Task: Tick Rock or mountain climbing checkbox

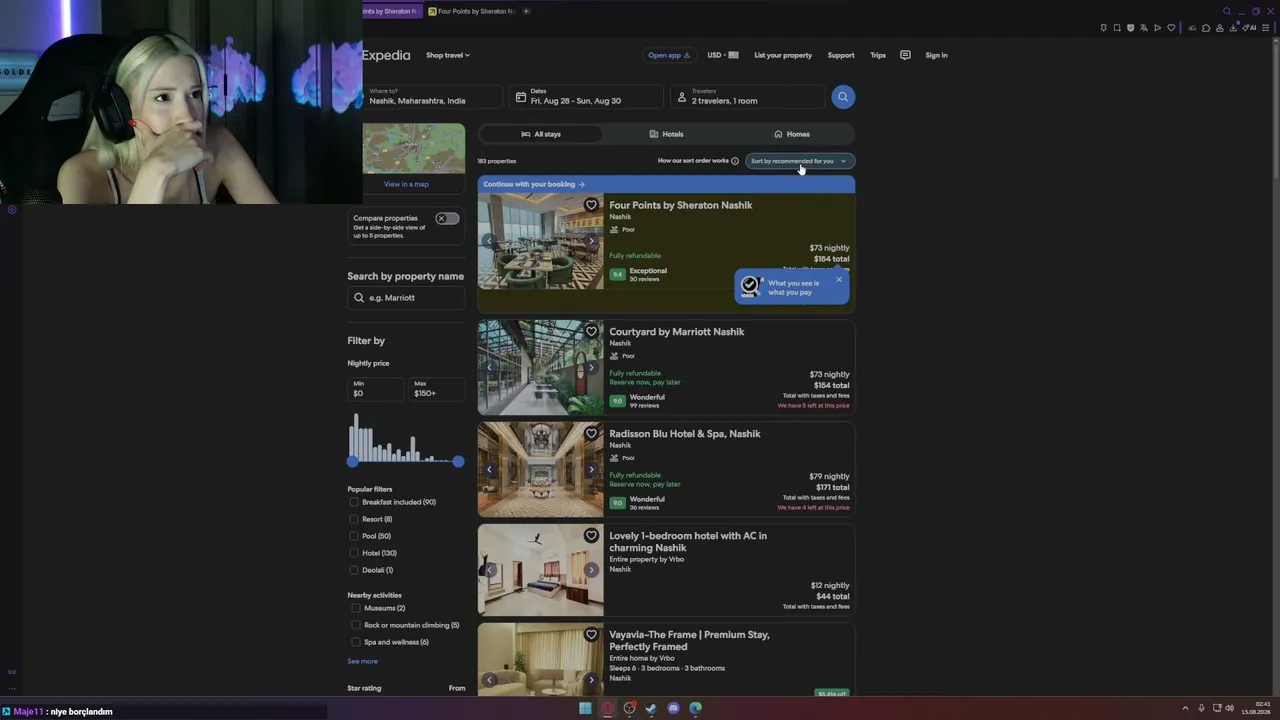Action: [355, 625]
